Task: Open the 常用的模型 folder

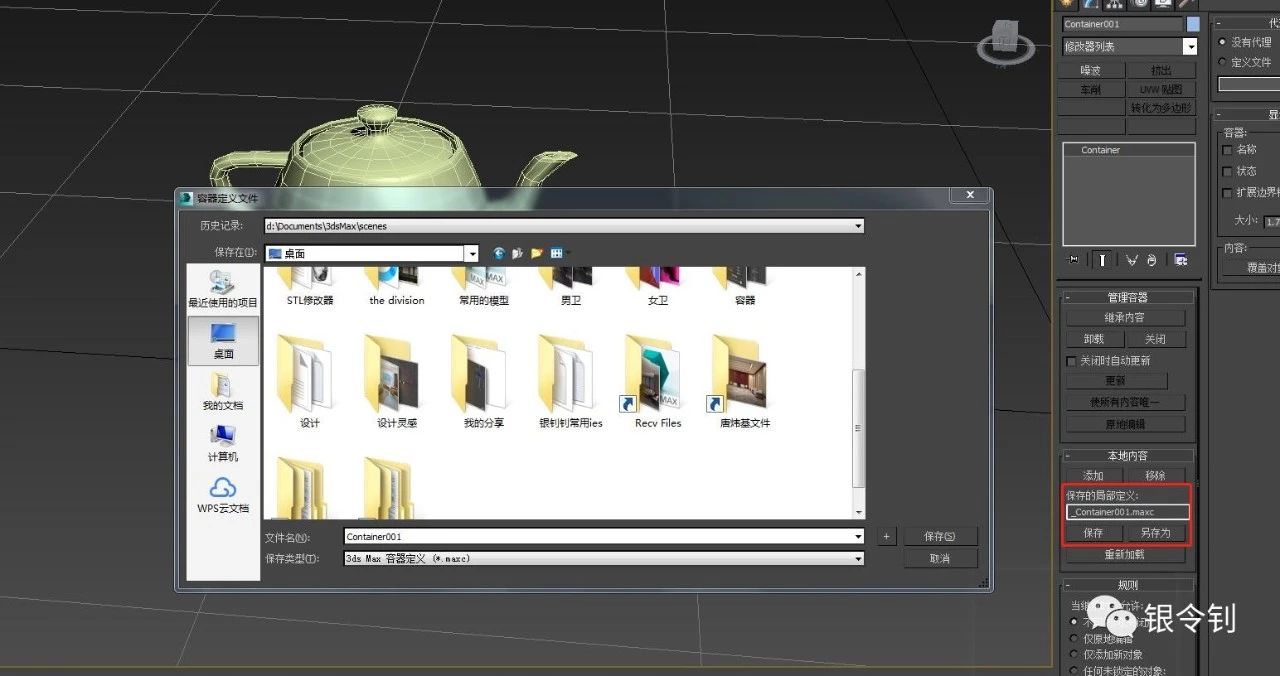Action: pyautogui.click(x=484, y=287)
